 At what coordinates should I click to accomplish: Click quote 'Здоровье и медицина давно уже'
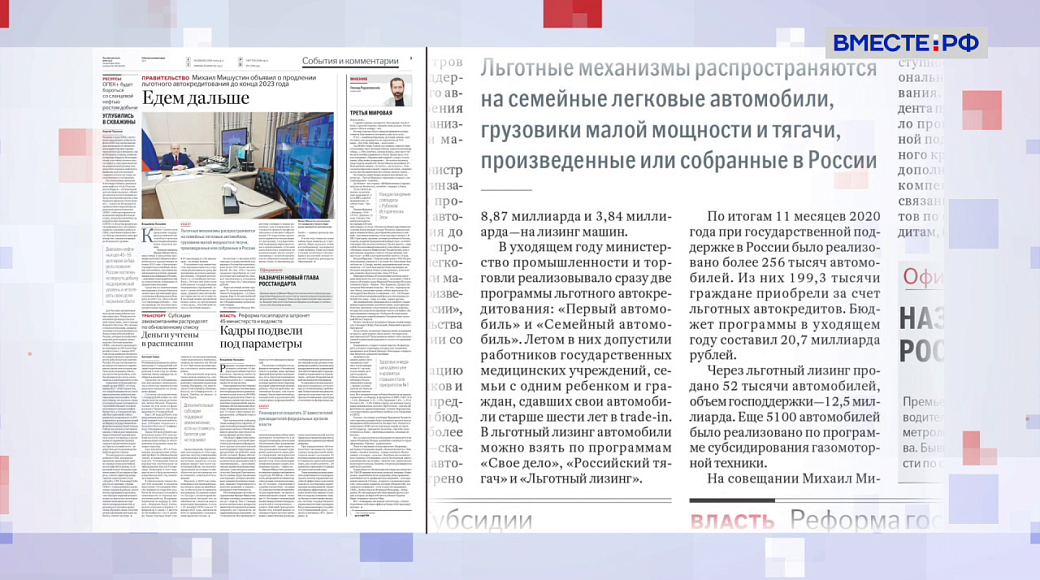coord(394,374)
